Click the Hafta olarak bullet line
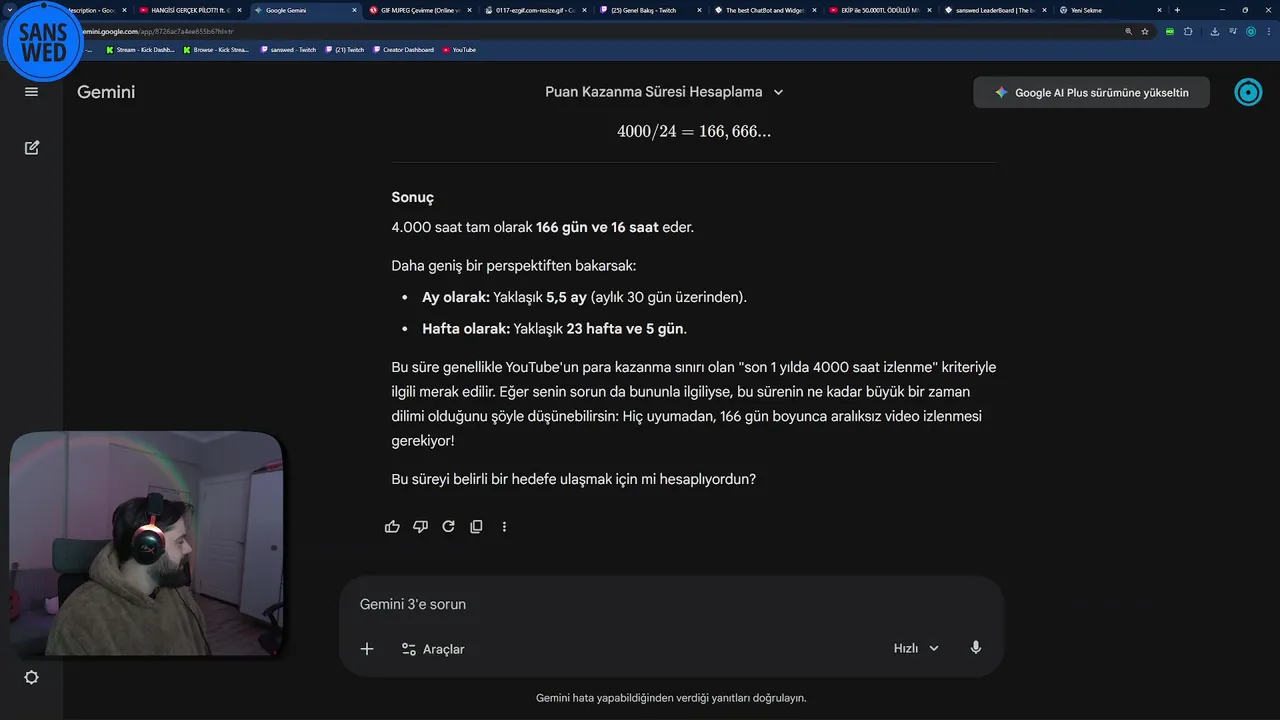The width and height of the screenshot is (1280, 720). [554, 328]
